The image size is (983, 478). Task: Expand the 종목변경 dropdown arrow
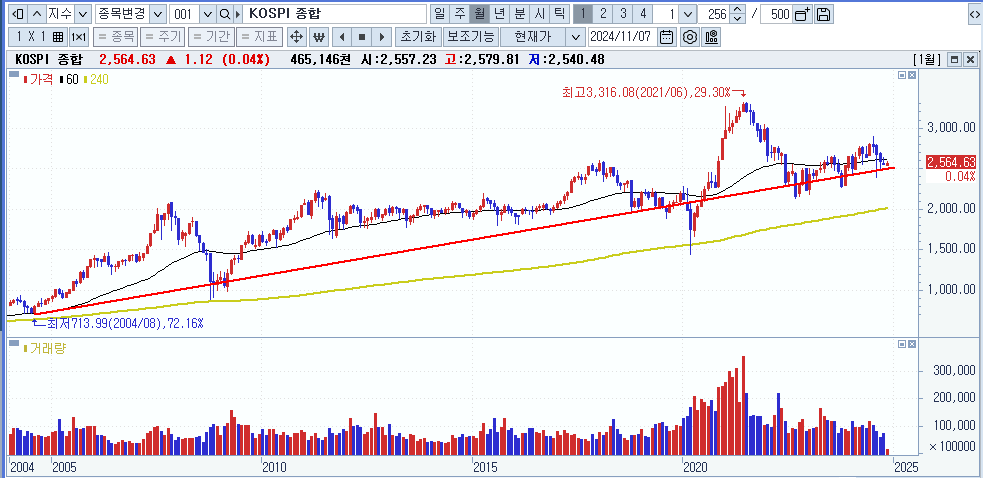pos(159,14)
